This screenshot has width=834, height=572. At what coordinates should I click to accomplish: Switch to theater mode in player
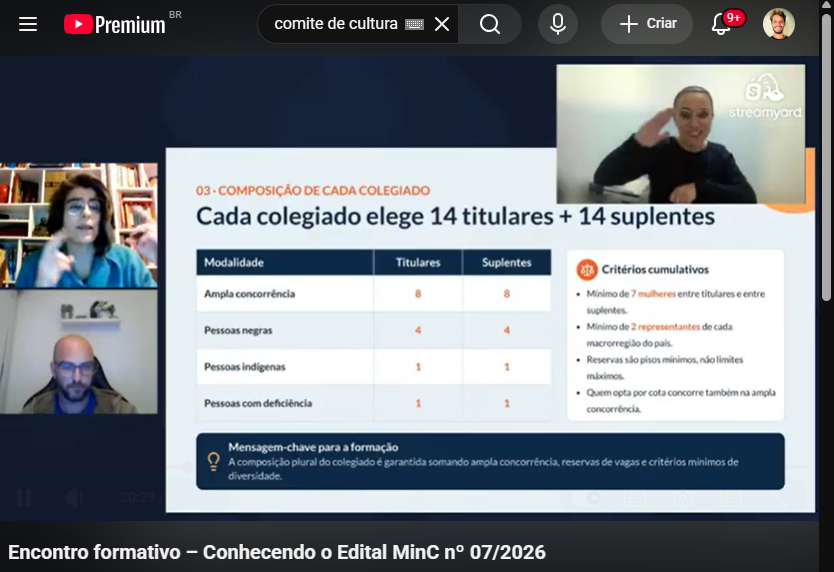(731, 498)
